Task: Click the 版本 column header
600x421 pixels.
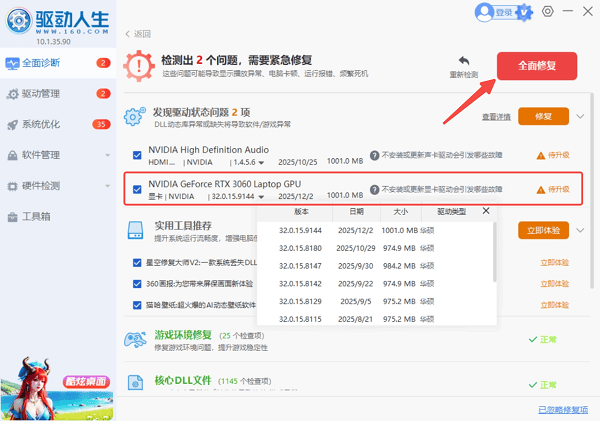Action: 301,212
